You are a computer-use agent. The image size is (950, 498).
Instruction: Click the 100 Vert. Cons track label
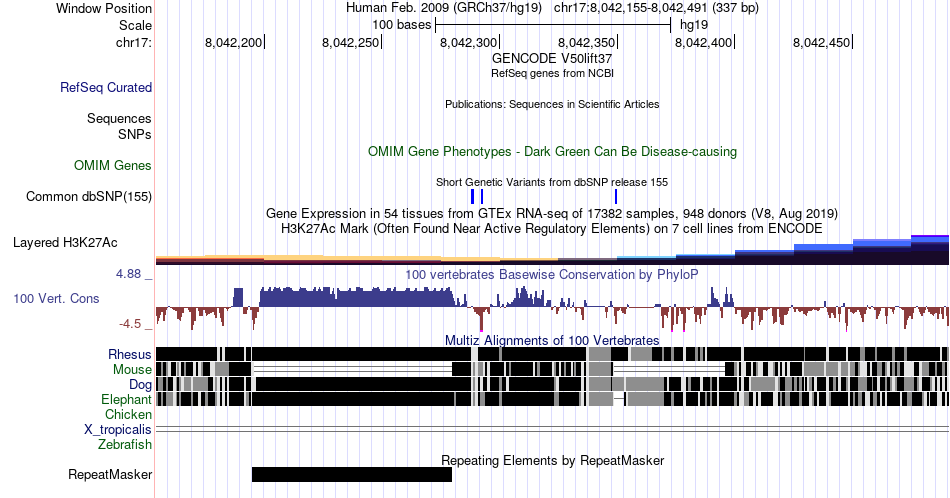(x=56, y=298)
